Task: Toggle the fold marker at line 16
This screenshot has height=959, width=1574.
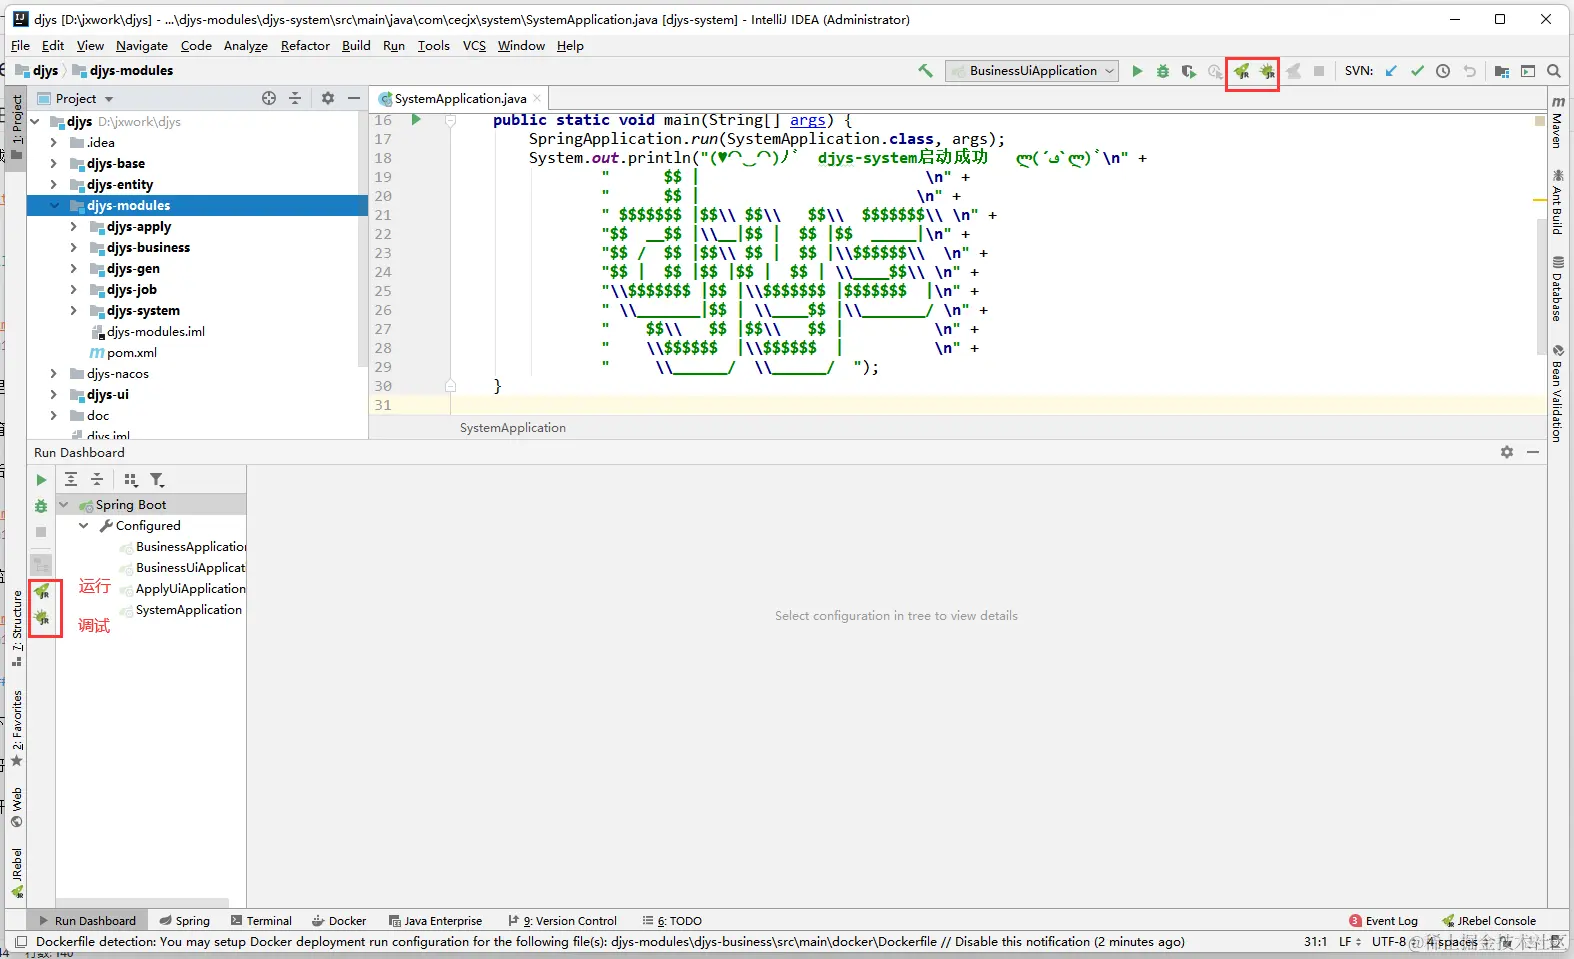Action: (x=451, y=120)
